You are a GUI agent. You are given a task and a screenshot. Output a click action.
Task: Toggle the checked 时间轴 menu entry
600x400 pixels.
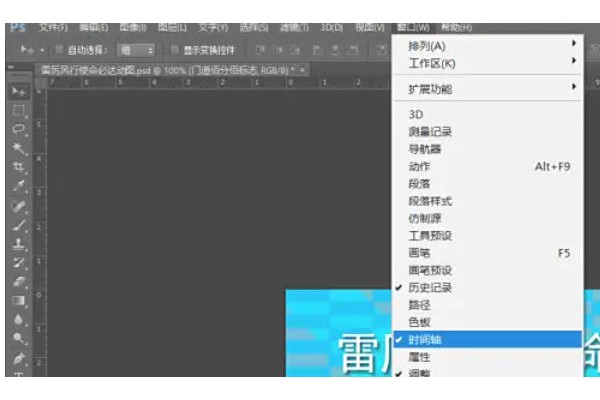(x=488, y=340)
